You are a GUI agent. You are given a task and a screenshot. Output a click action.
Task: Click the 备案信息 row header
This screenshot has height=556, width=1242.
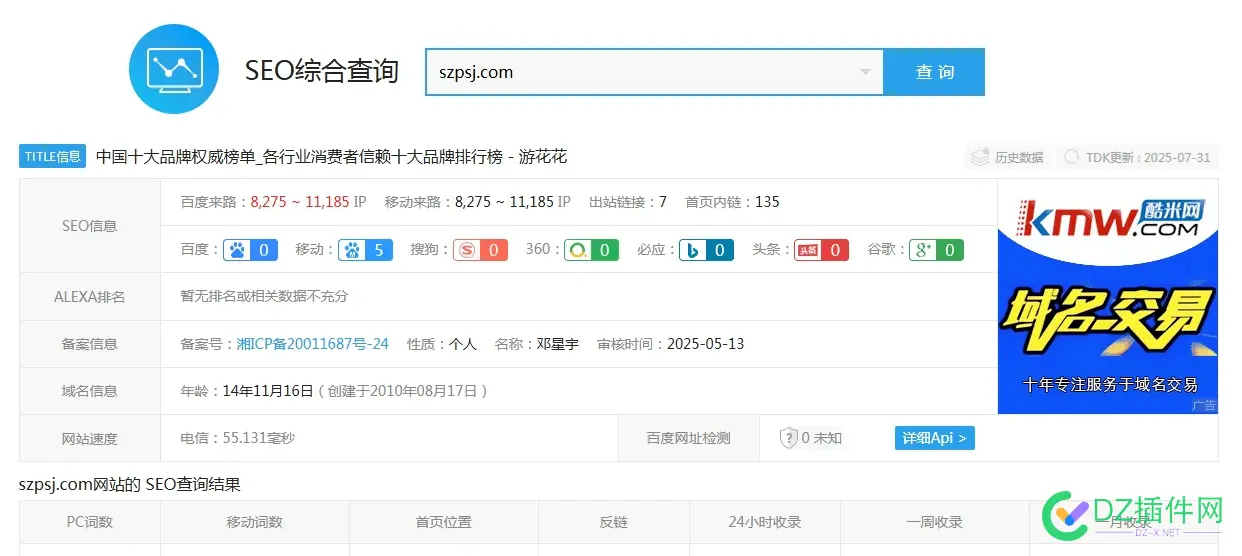(90, 344)
